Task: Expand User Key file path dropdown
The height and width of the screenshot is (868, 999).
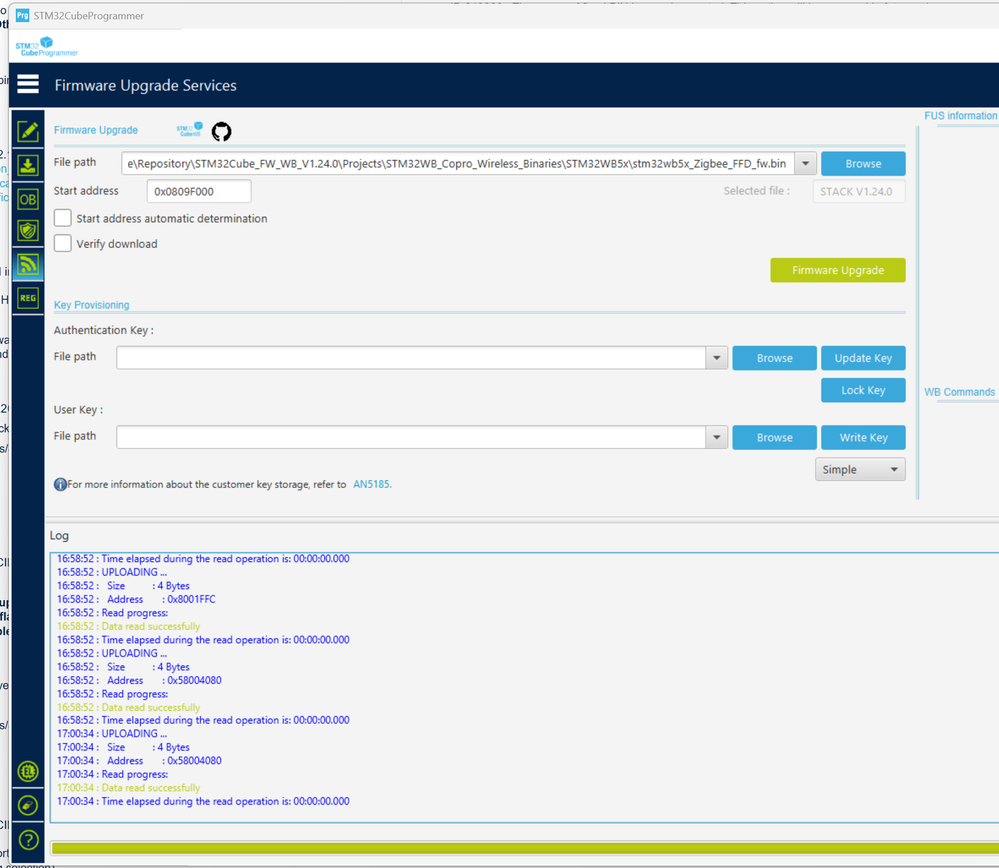Action: pos(717,438)
